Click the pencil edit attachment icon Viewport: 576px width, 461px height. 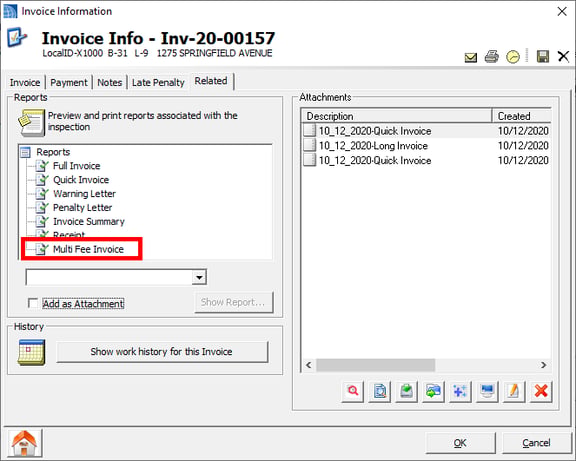pyautogui.click(x=514, y=391)
